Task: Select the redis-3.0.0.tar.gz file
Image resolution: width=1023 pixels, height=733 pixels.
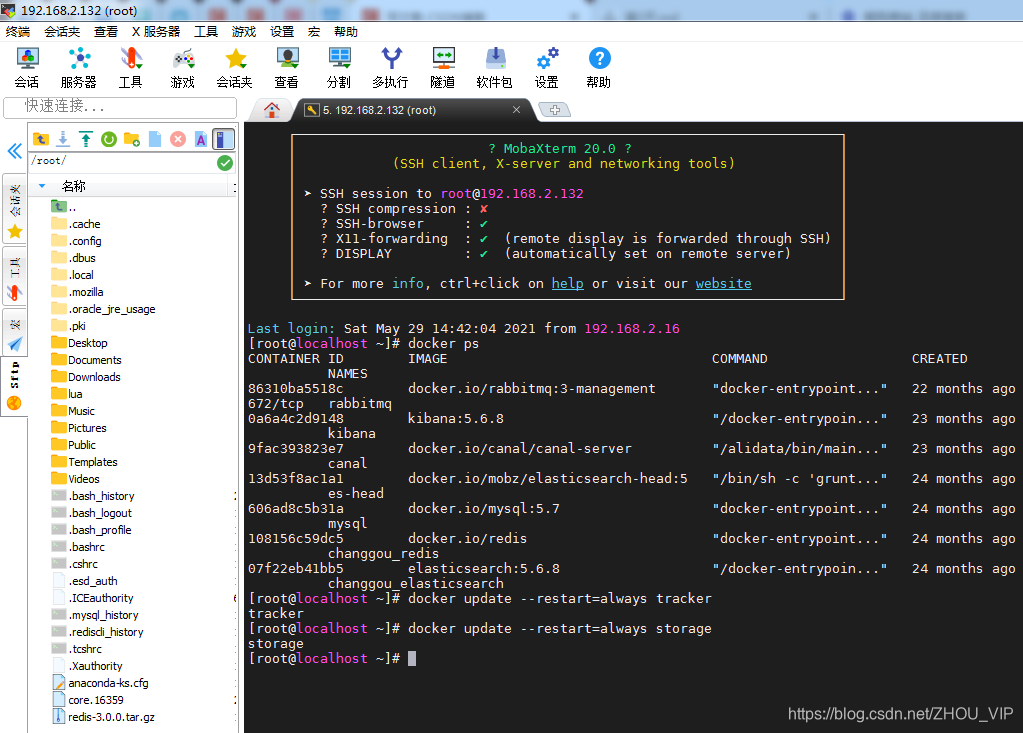Action: 103,717
